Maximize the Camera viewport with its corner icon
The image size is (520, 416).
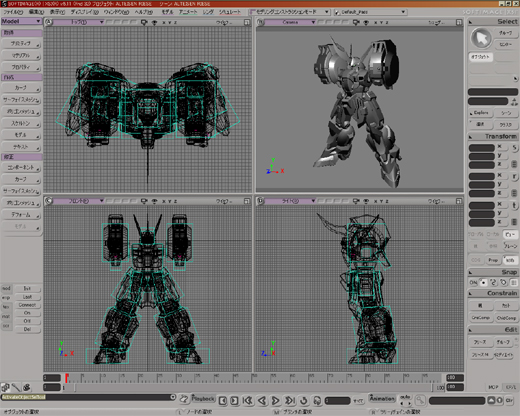pyautogui.click(x=459, y=22)
